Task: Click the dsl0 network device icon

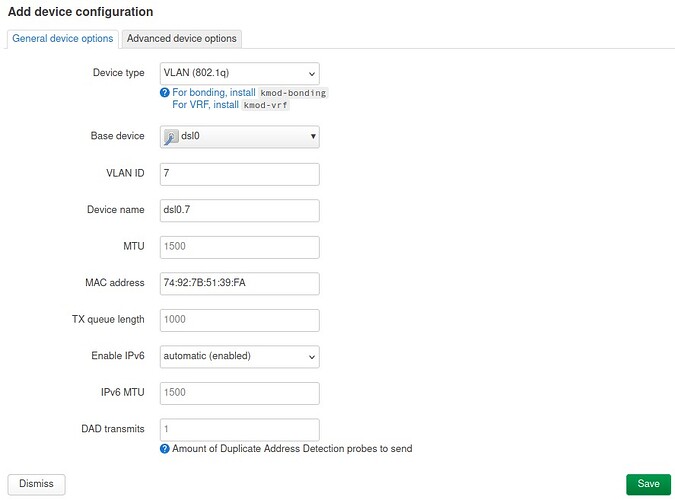Action: tap(171, 137)
